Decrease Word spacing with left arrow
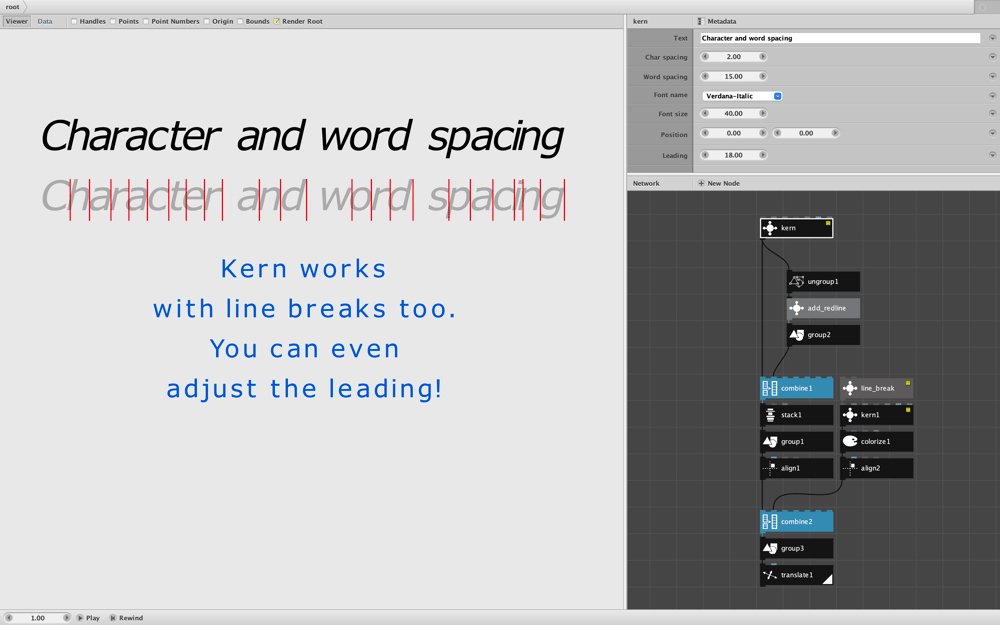This screenshot has width=1000, height=625. (705, 76)
